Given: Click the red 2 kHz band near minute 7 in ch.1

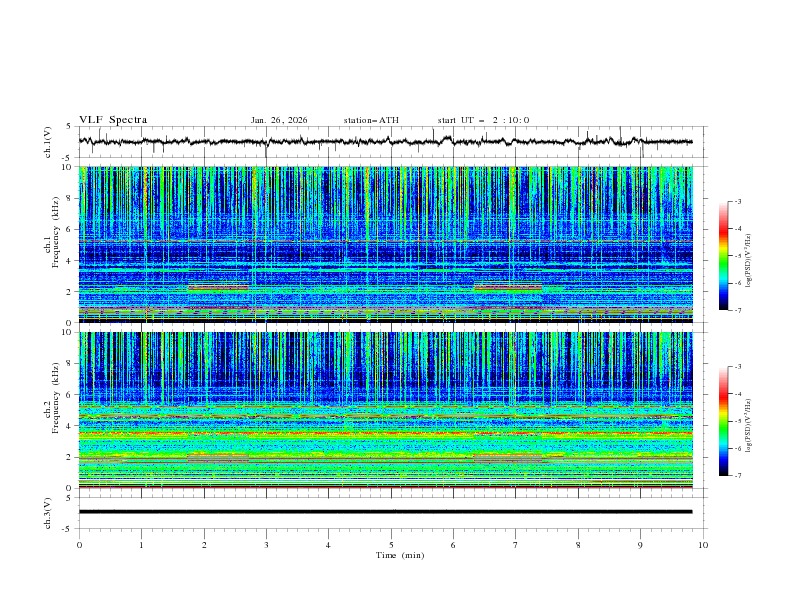Looking at the screenshot, I should 507,288.
